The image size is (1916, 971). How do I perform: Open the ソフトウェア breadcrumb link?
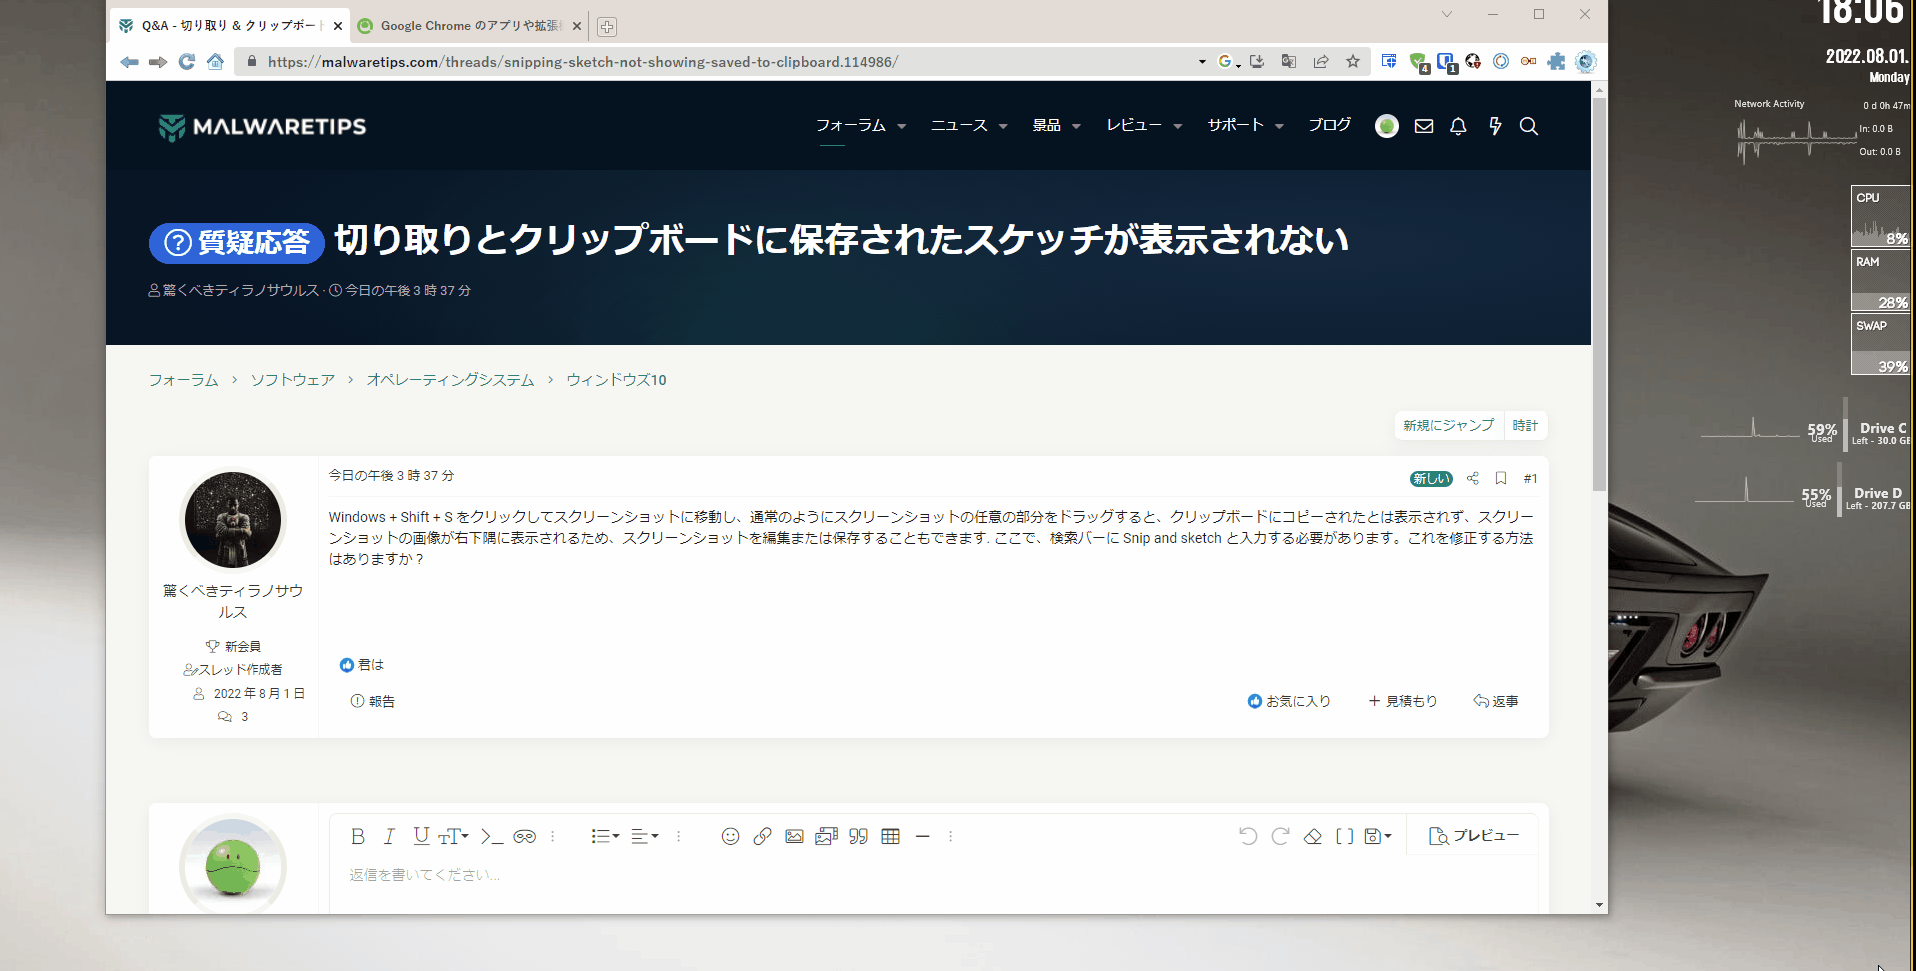[x=293, y=380]
